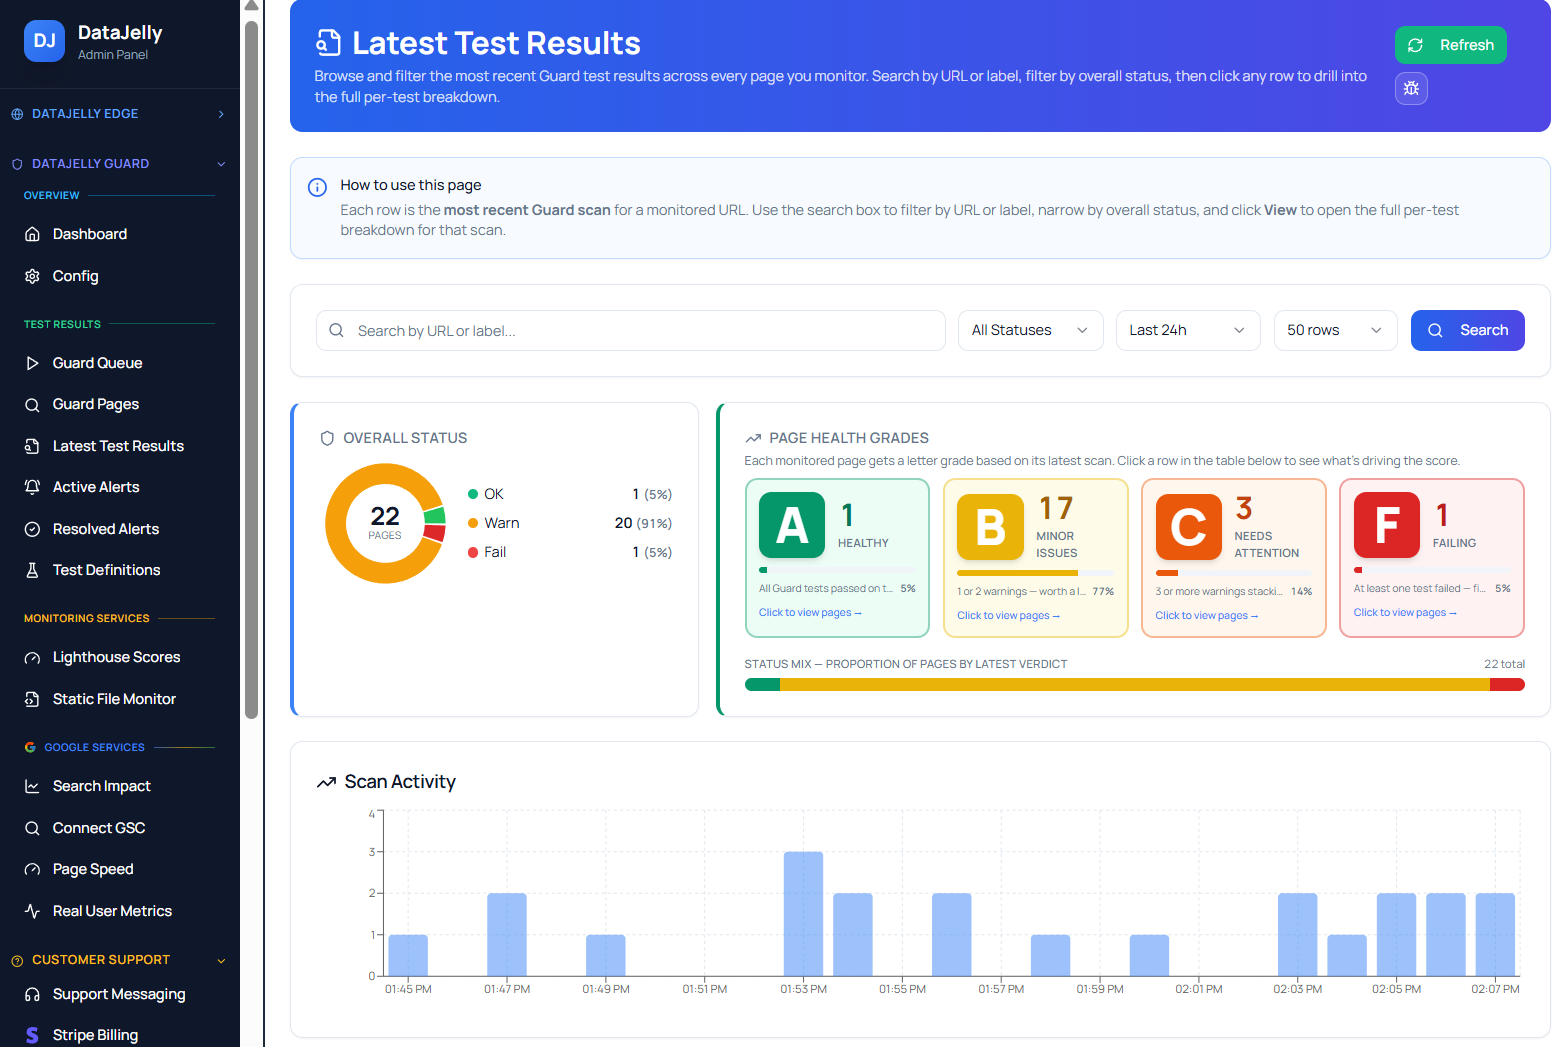Click the Support Messaging headset icon
1559x1047 pixels.
coord(32,994)
